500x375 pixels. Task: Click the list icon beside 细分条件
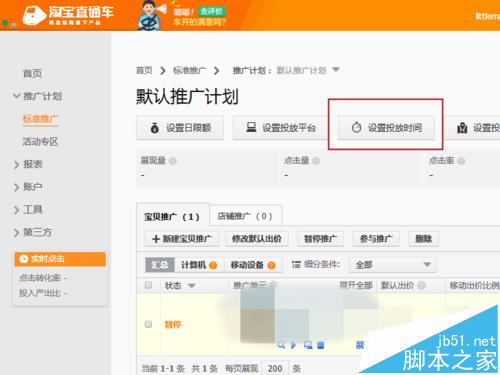pos(296,265)
